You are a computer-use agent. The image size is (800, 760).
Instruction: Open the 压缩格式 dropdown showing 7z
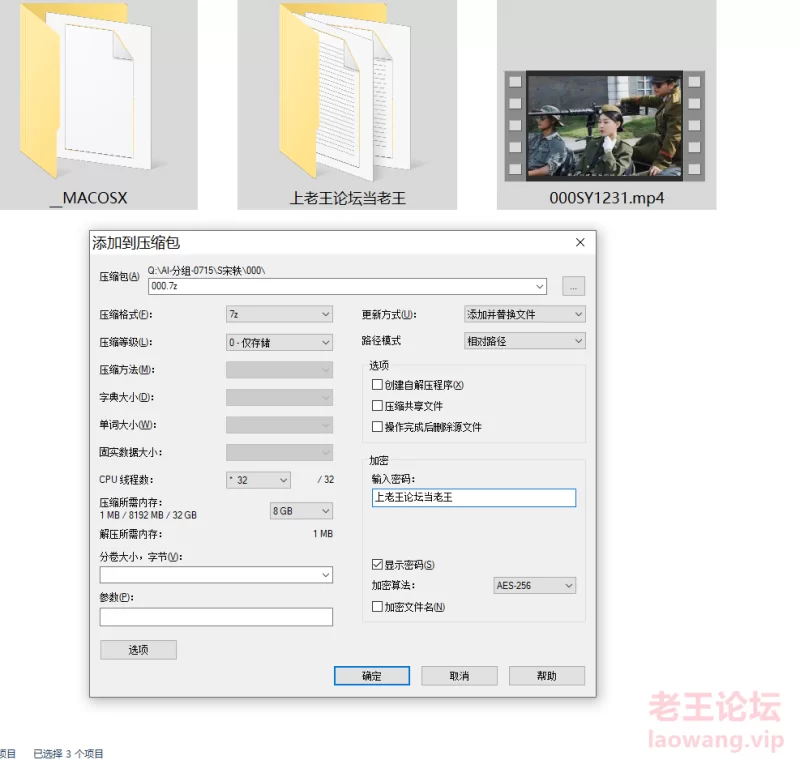coord(279,314)
